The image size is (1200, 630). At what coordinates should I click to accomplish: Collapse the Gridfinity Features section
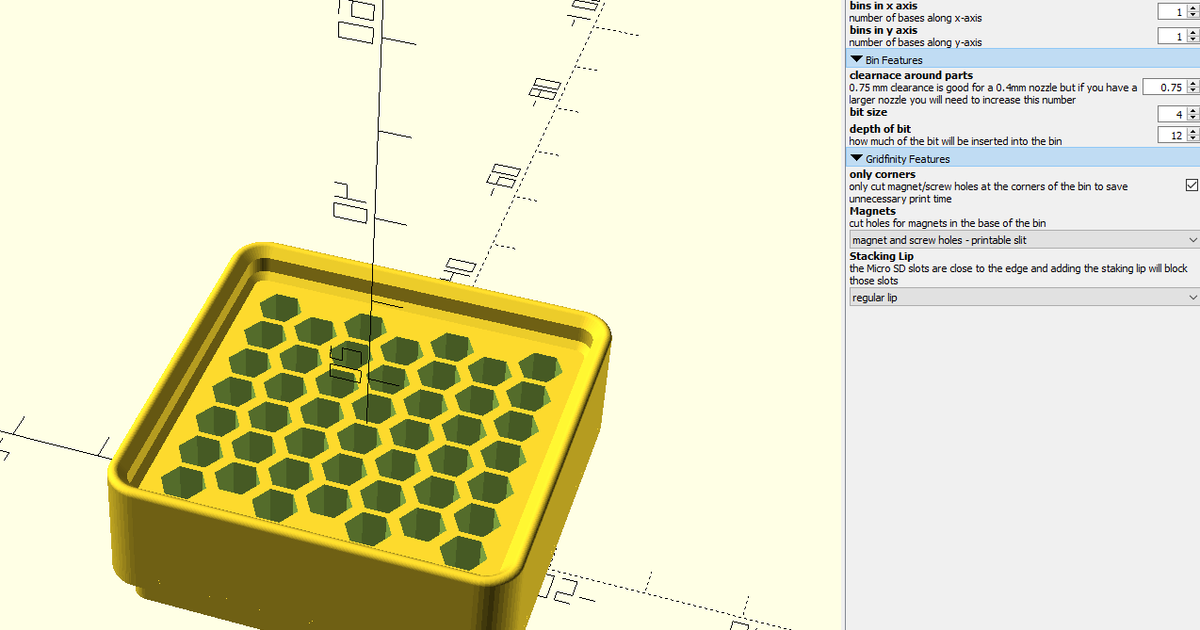[x=857, y=158]
